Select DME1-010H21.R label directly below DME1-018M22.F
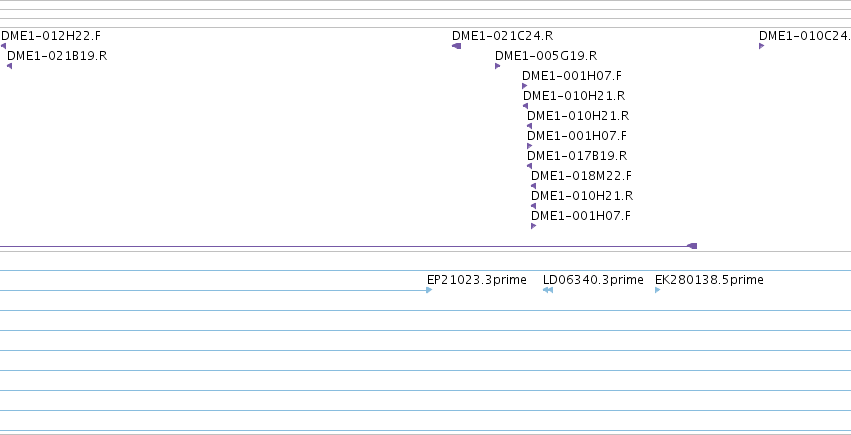Viewport: 851px width, 435px height. point(582,196)
